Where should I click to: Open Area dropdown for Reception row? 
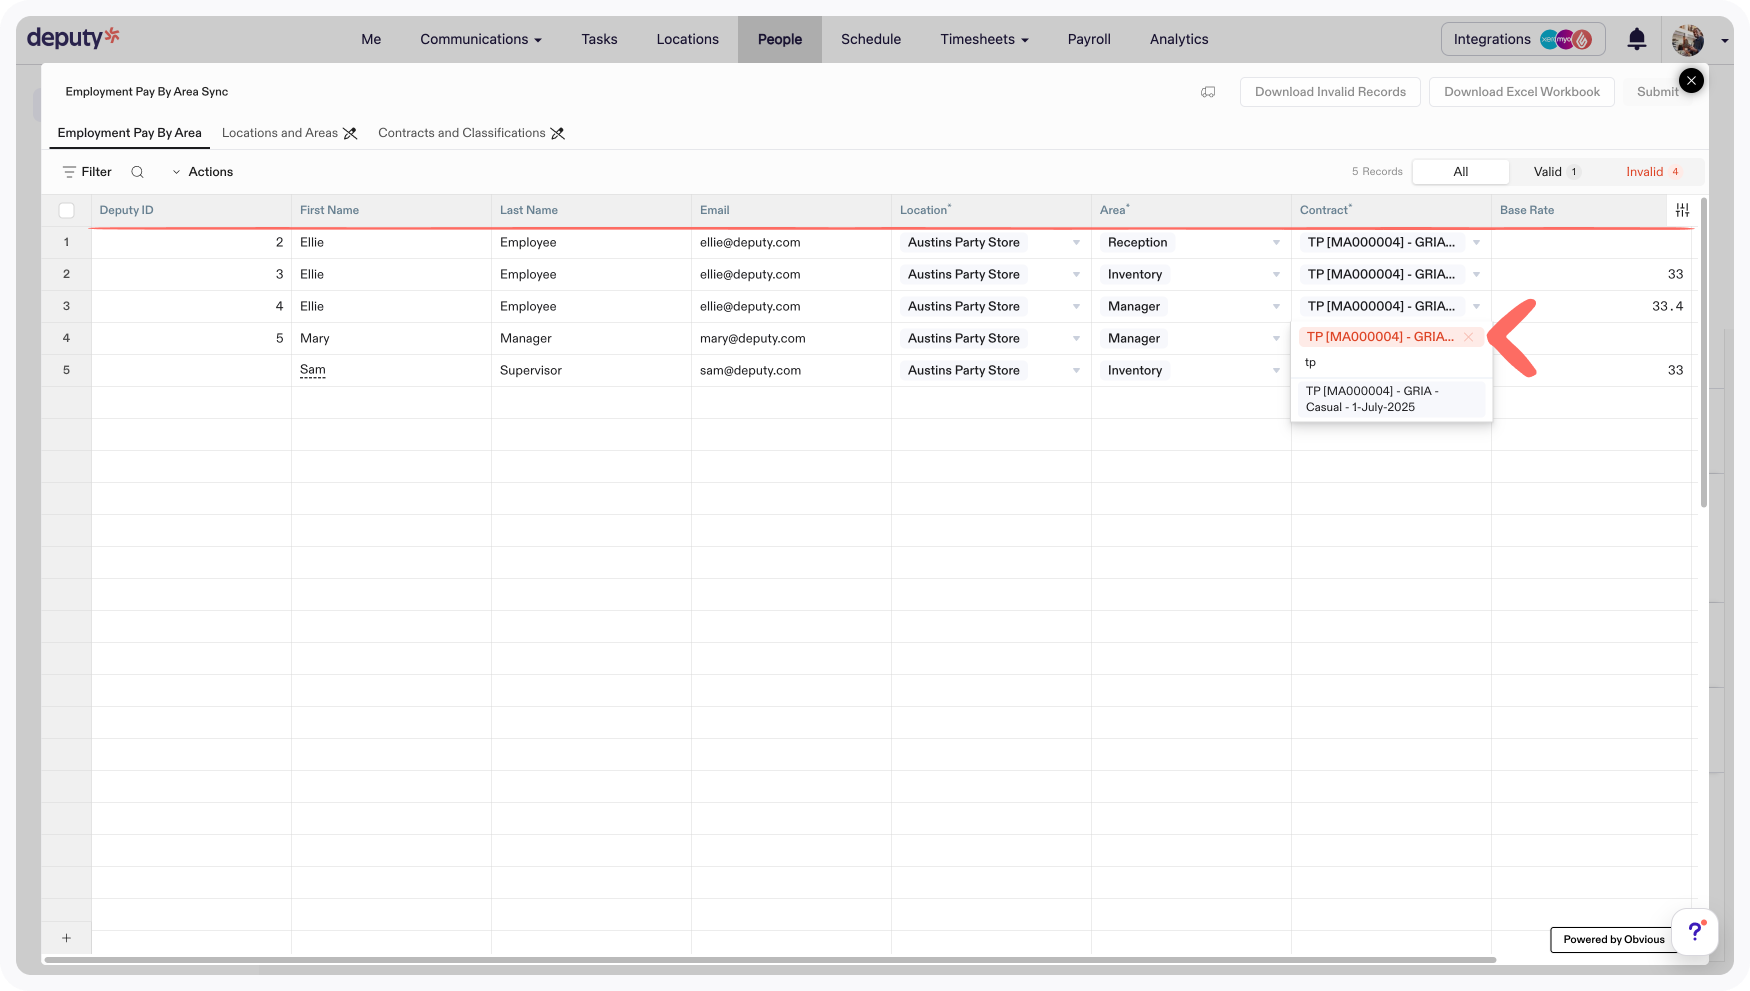tap(1276, 243)
